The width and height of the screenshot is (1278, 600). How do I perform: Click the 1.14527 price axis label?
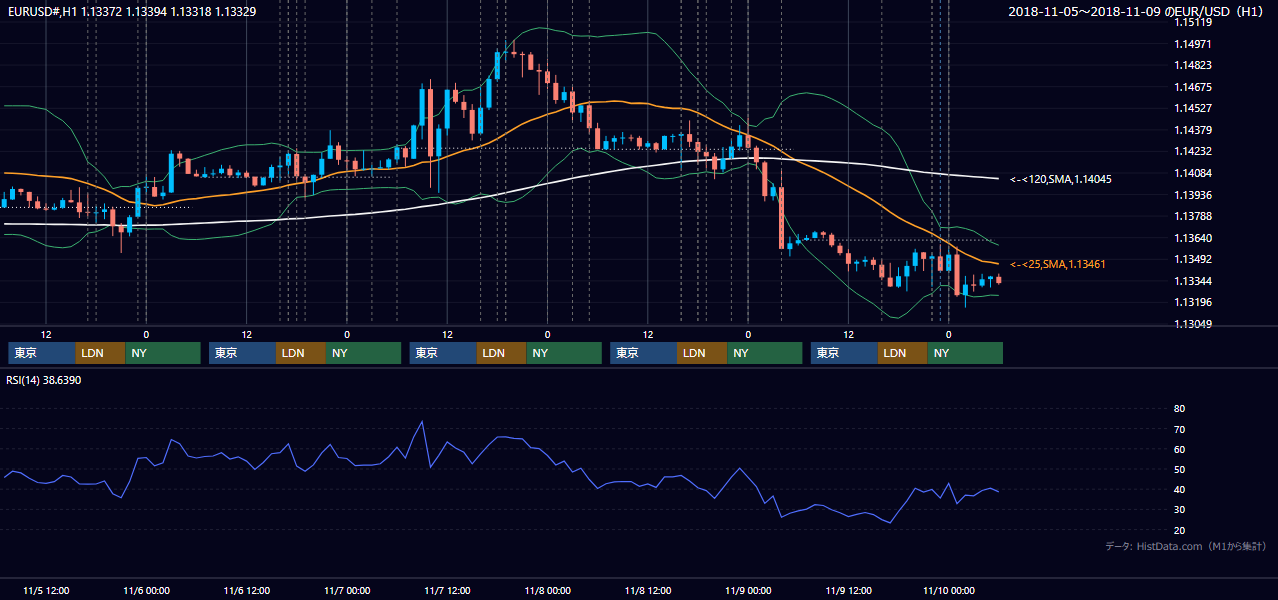[1193, 108]
